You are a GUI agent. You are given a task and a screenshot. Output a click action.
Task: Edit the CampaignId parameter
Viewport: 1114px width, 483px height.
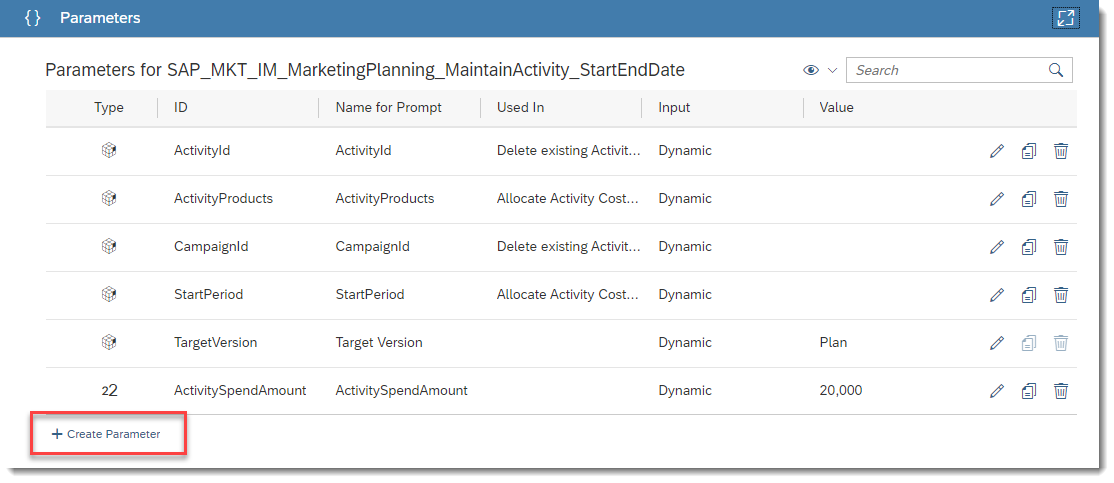[x=997, y=247]
